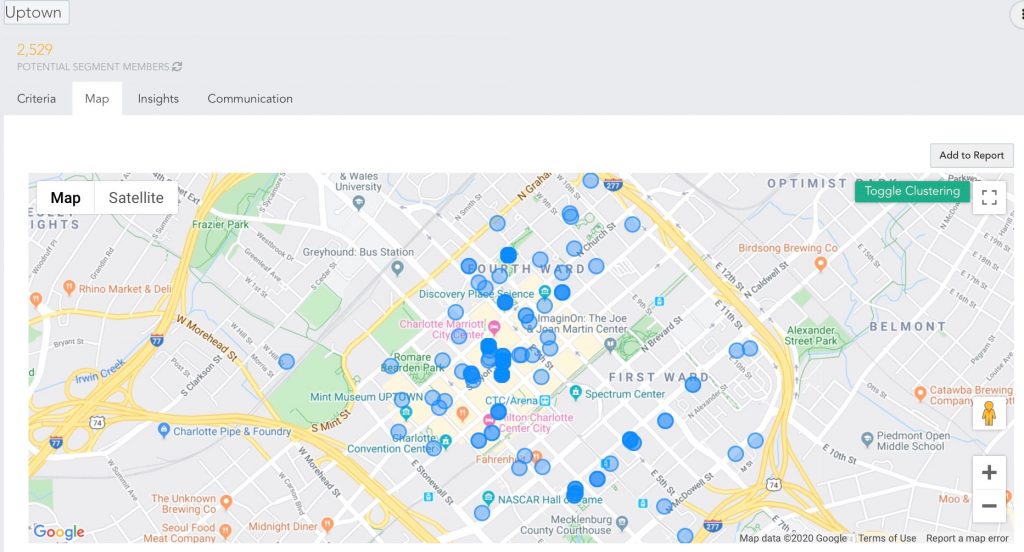
Task: Click the Add to Report button
Action: point(971,155)
